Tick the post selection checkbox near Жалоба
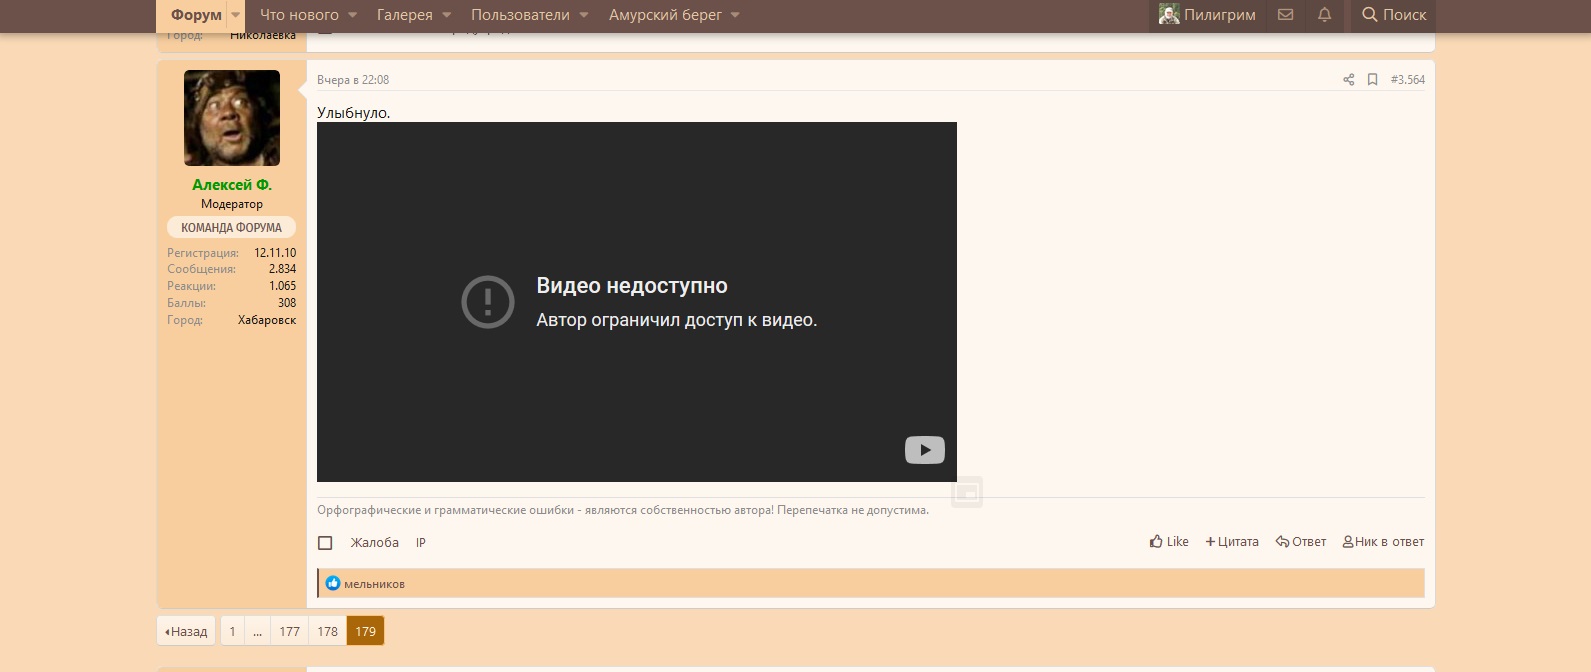Image resolution: width=1591 pixels, height=672 pixels. (x=325, y=543)
